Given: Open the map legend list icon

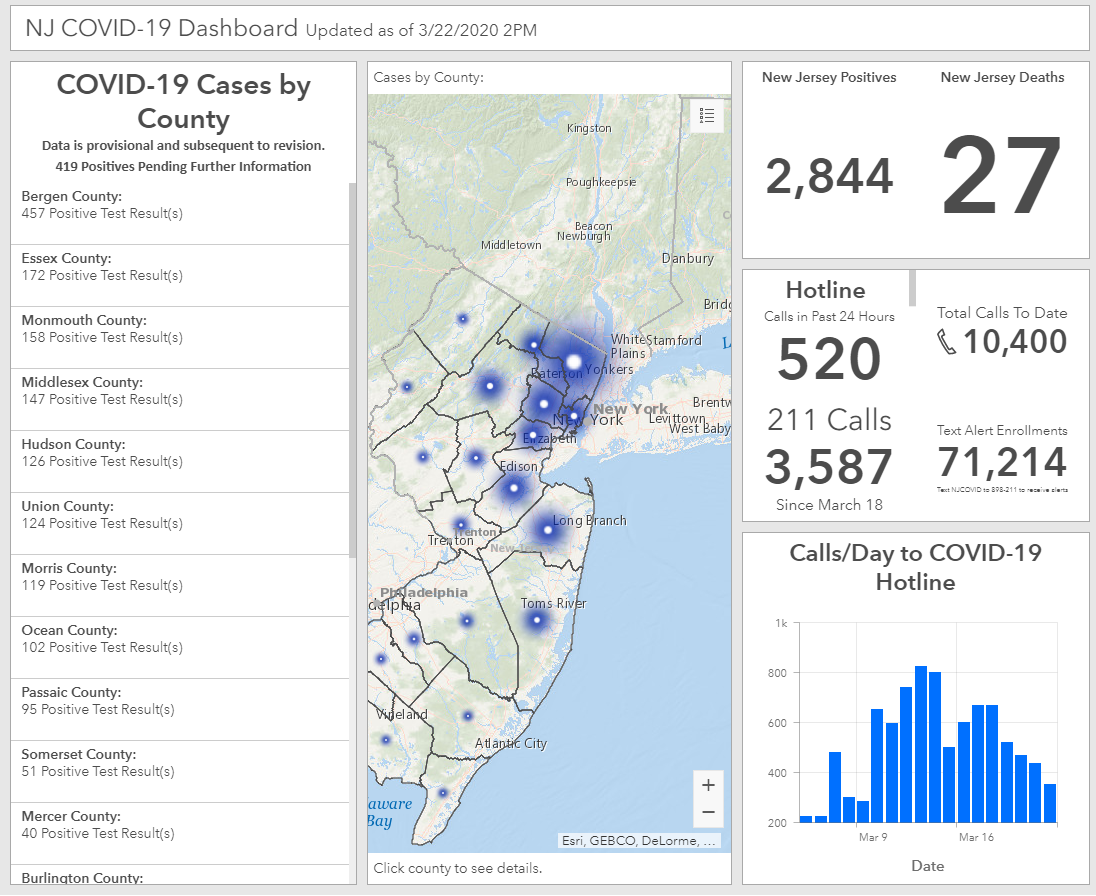Looking at the screenshot, I should [707, 116].
